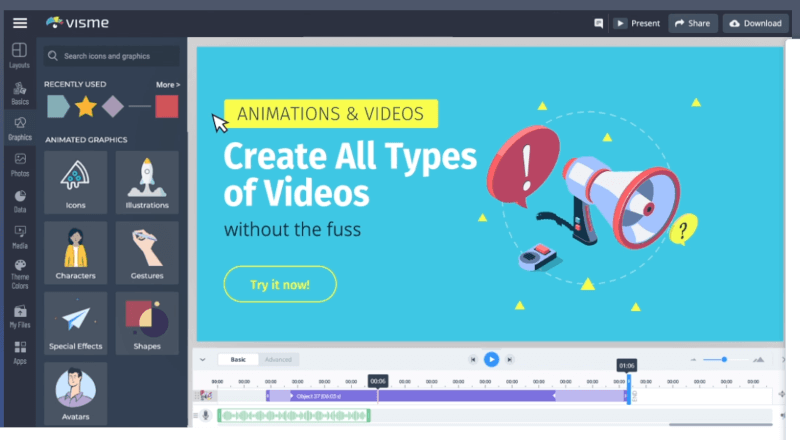Open the Data charts panel

(19, 200)
